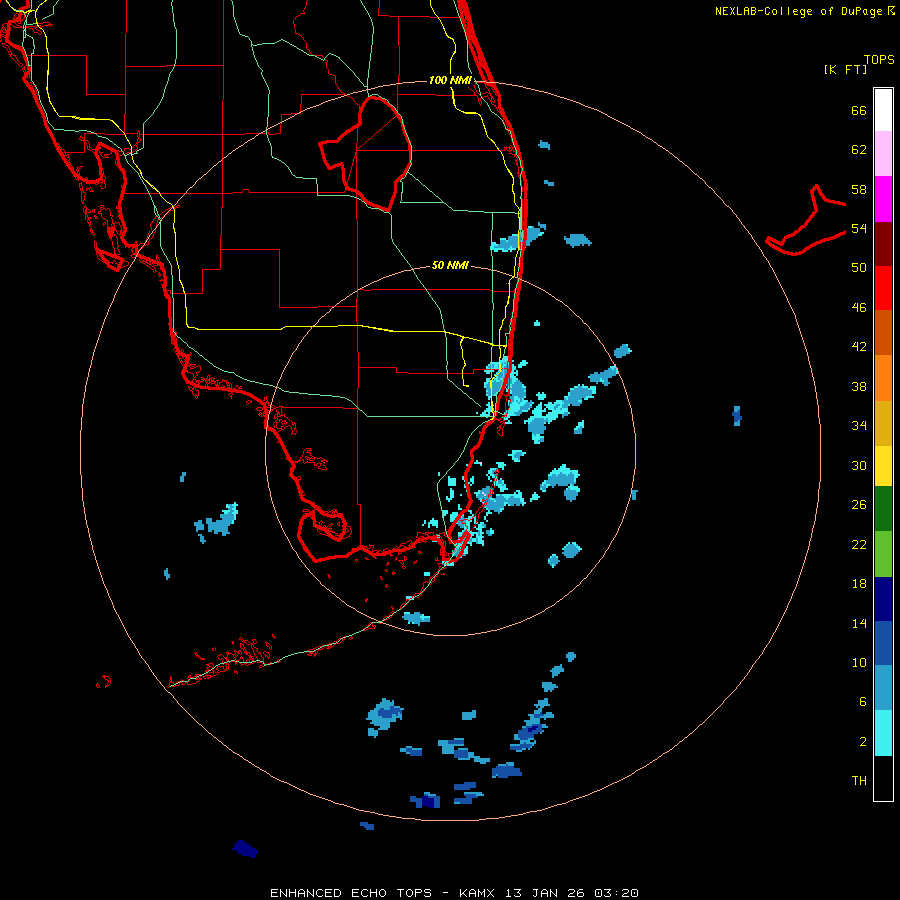This screenshot has width=900, height=900.
Task: Click the 03:20 timestamp in the caption
Action: click(x=616, y=893)
